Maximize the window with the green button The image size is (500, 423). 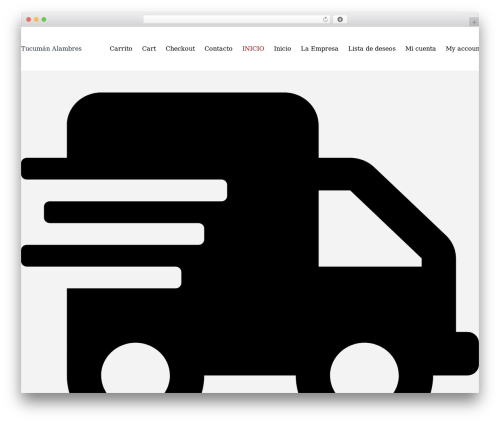44,20
